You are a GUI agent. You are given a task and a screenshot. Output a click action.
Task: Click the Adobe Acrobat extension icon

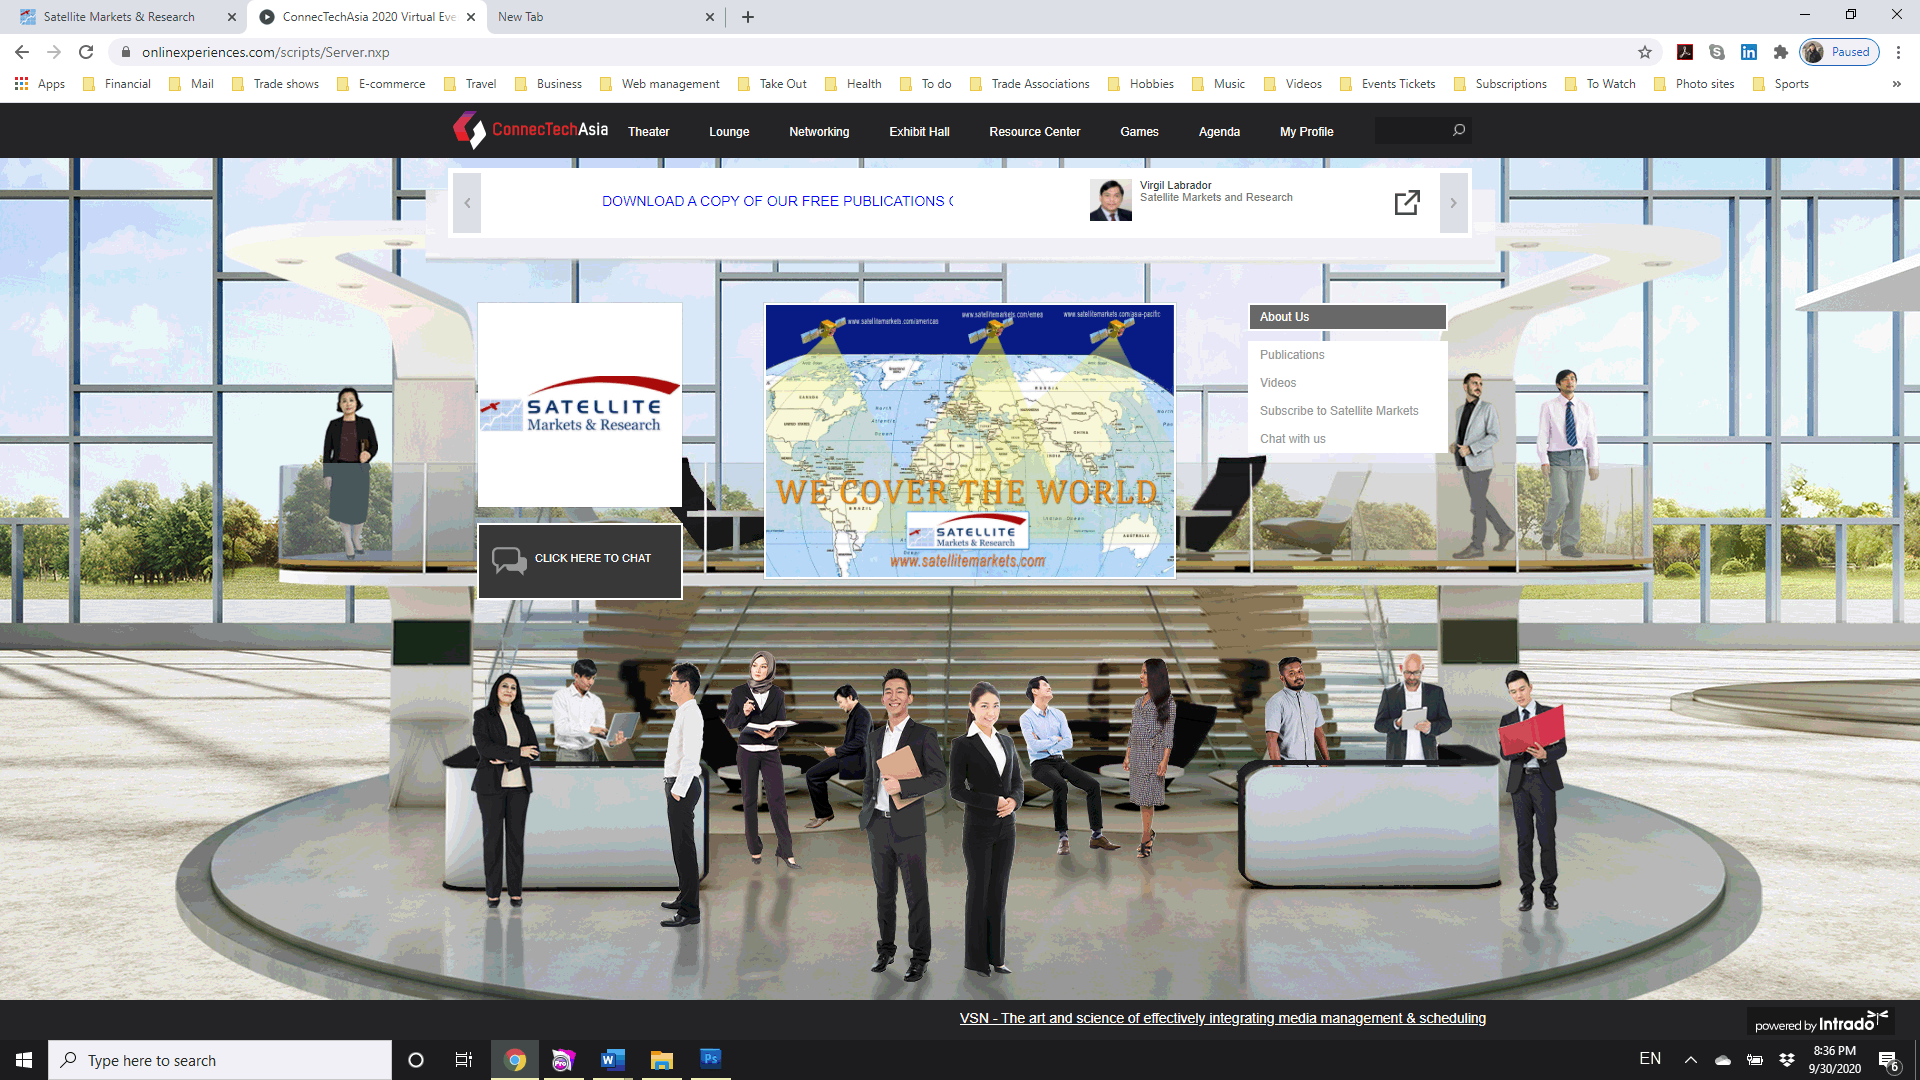(x=1685, y=52)
